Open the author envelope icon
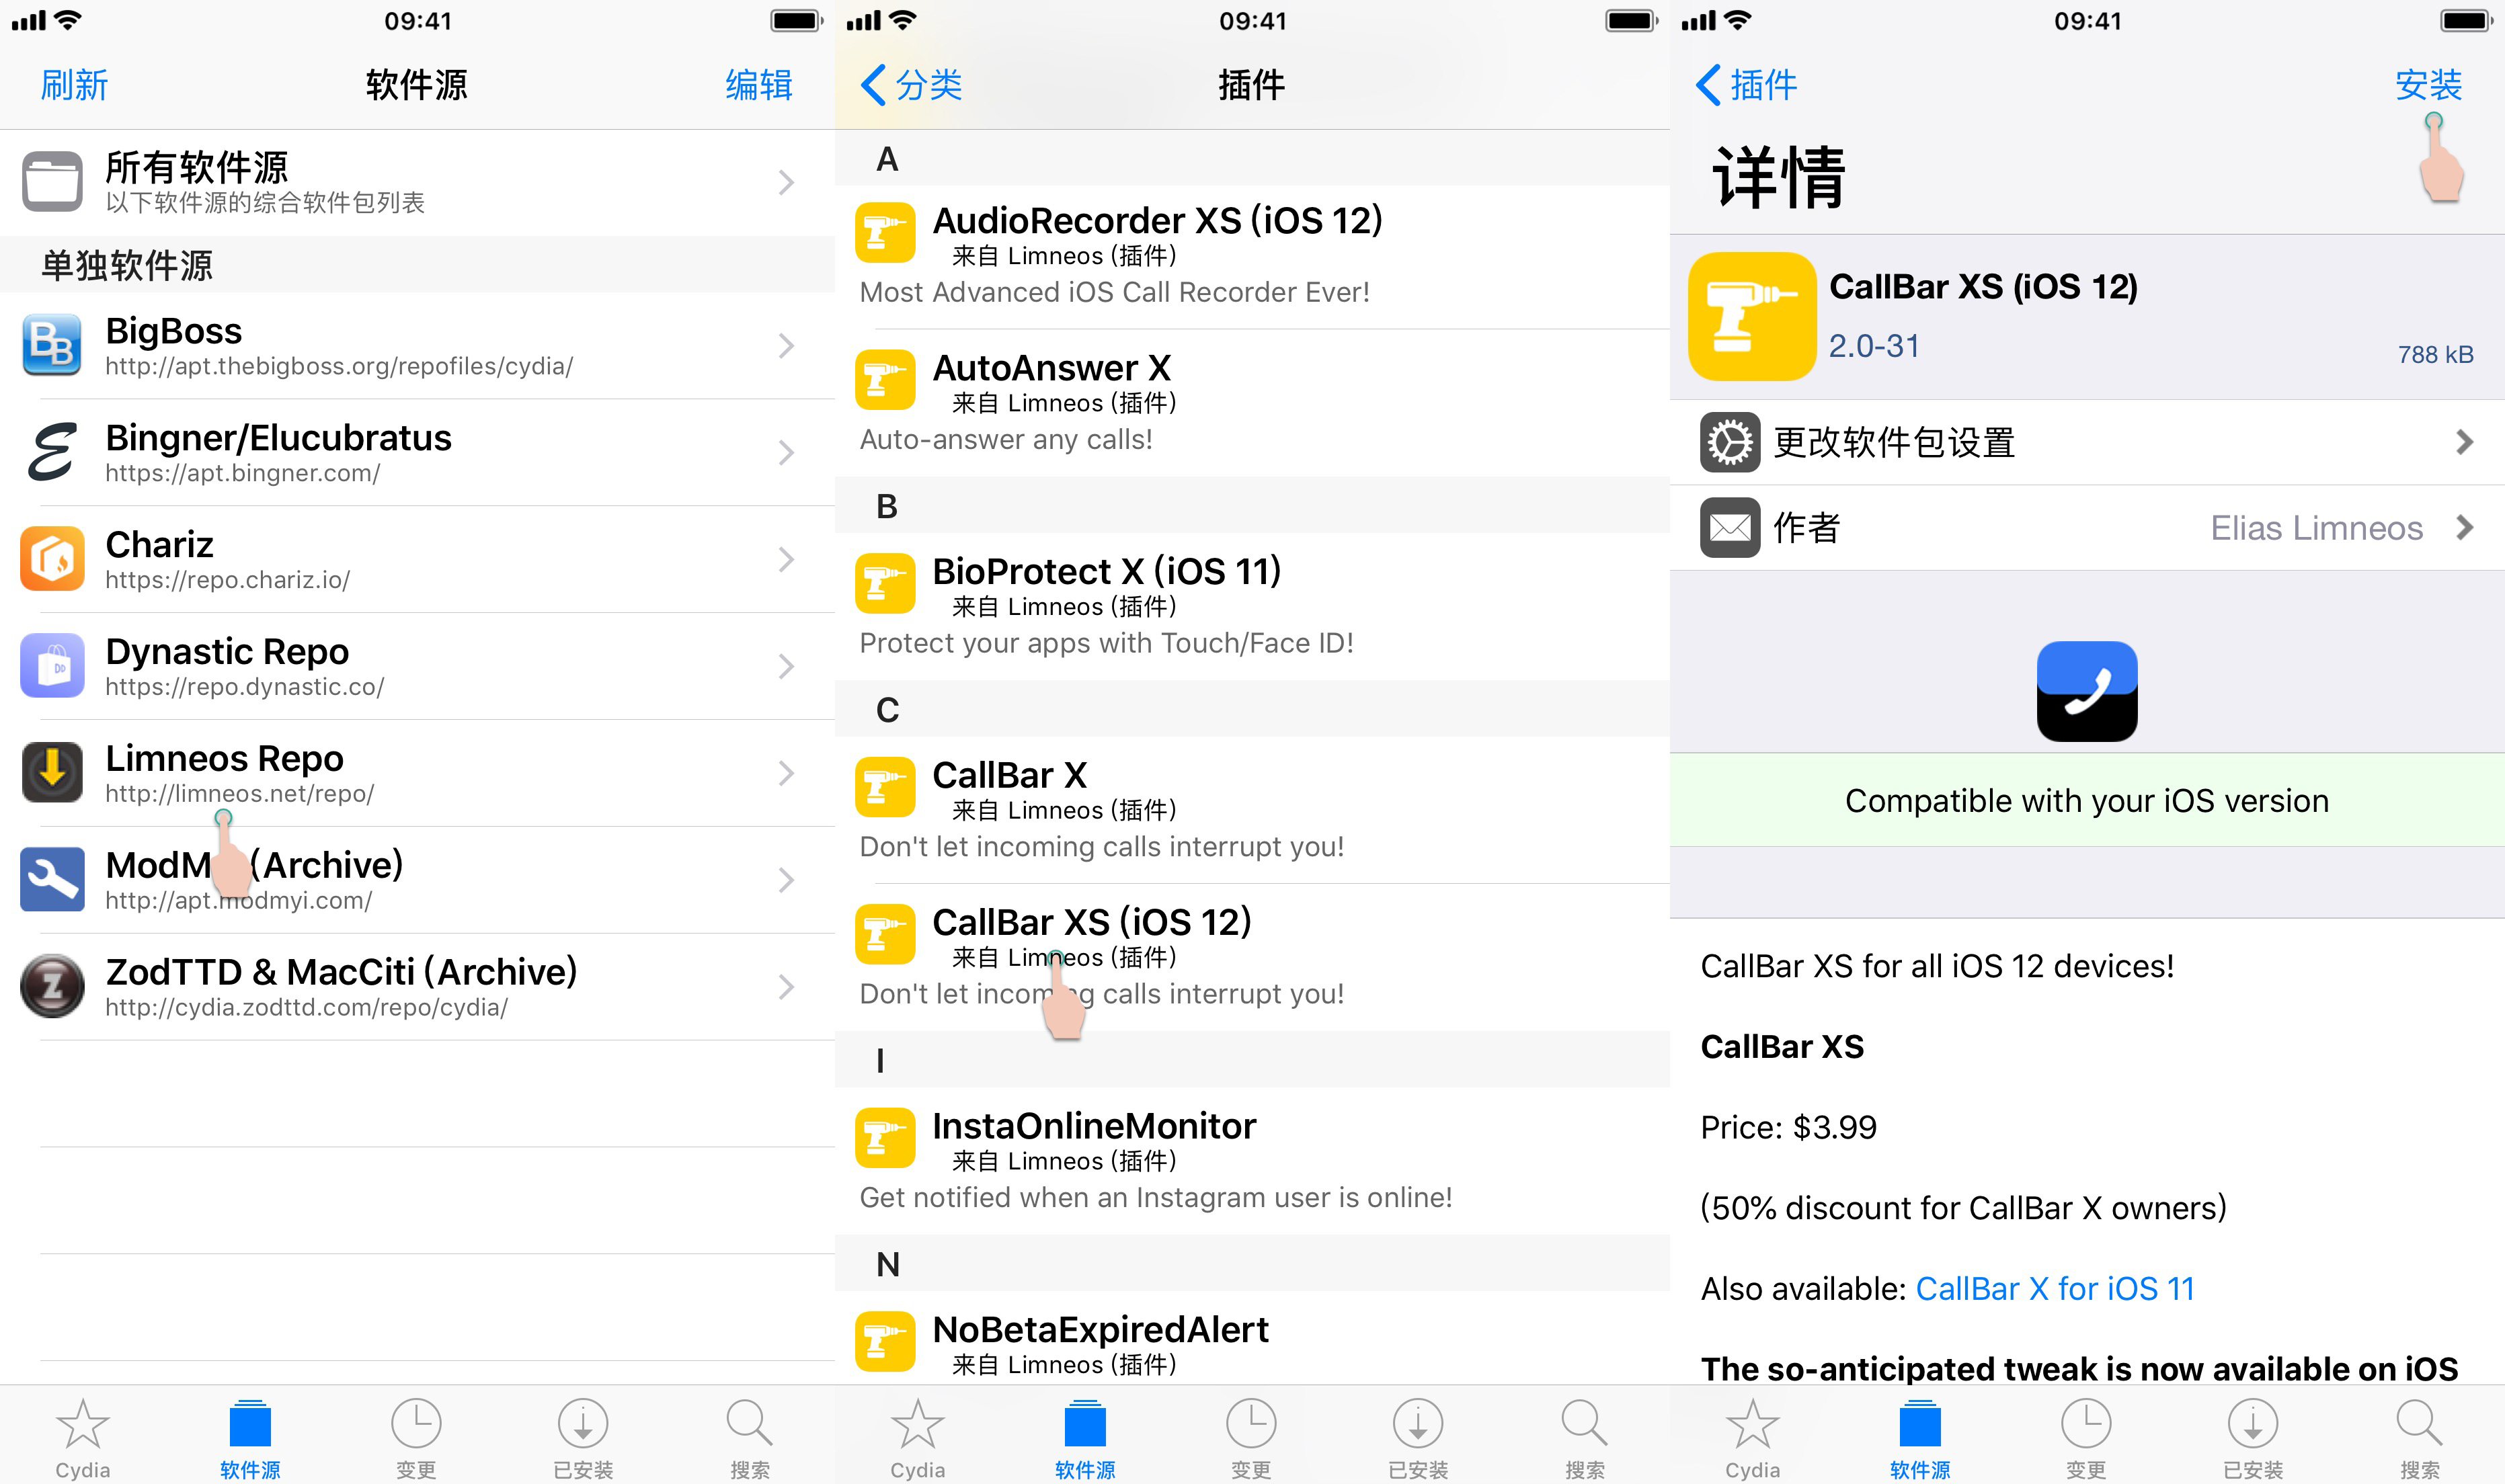The image size is (2505, 1484). tap(1730, 528)
